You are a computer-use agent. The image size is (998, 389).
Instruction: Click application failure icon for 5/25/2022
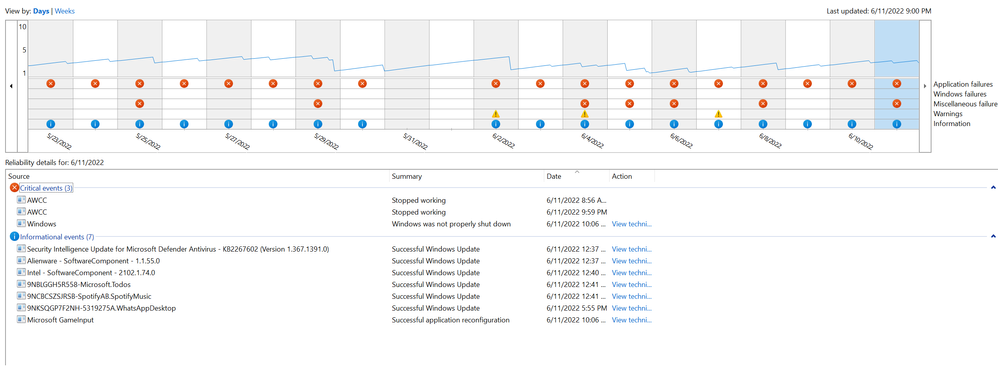click(x=139, y=83)
